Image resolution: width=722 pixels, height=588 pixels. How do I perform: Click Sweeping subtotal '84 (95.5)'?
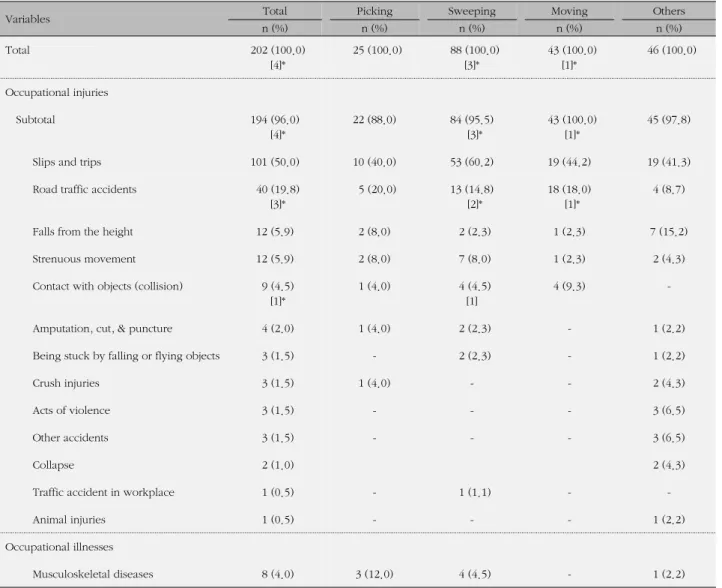472,120
